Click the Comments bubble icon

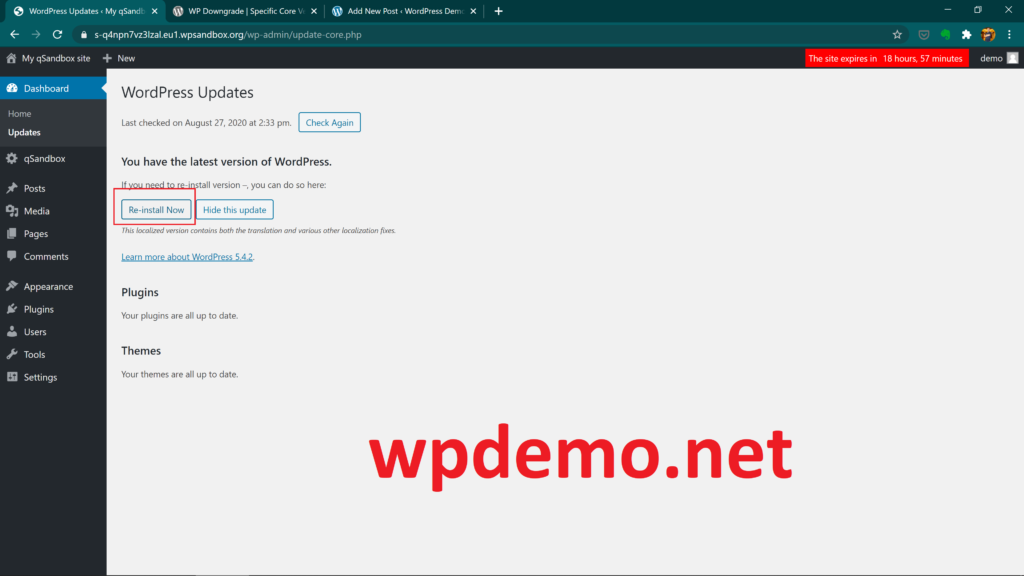(x=12, y=256)
